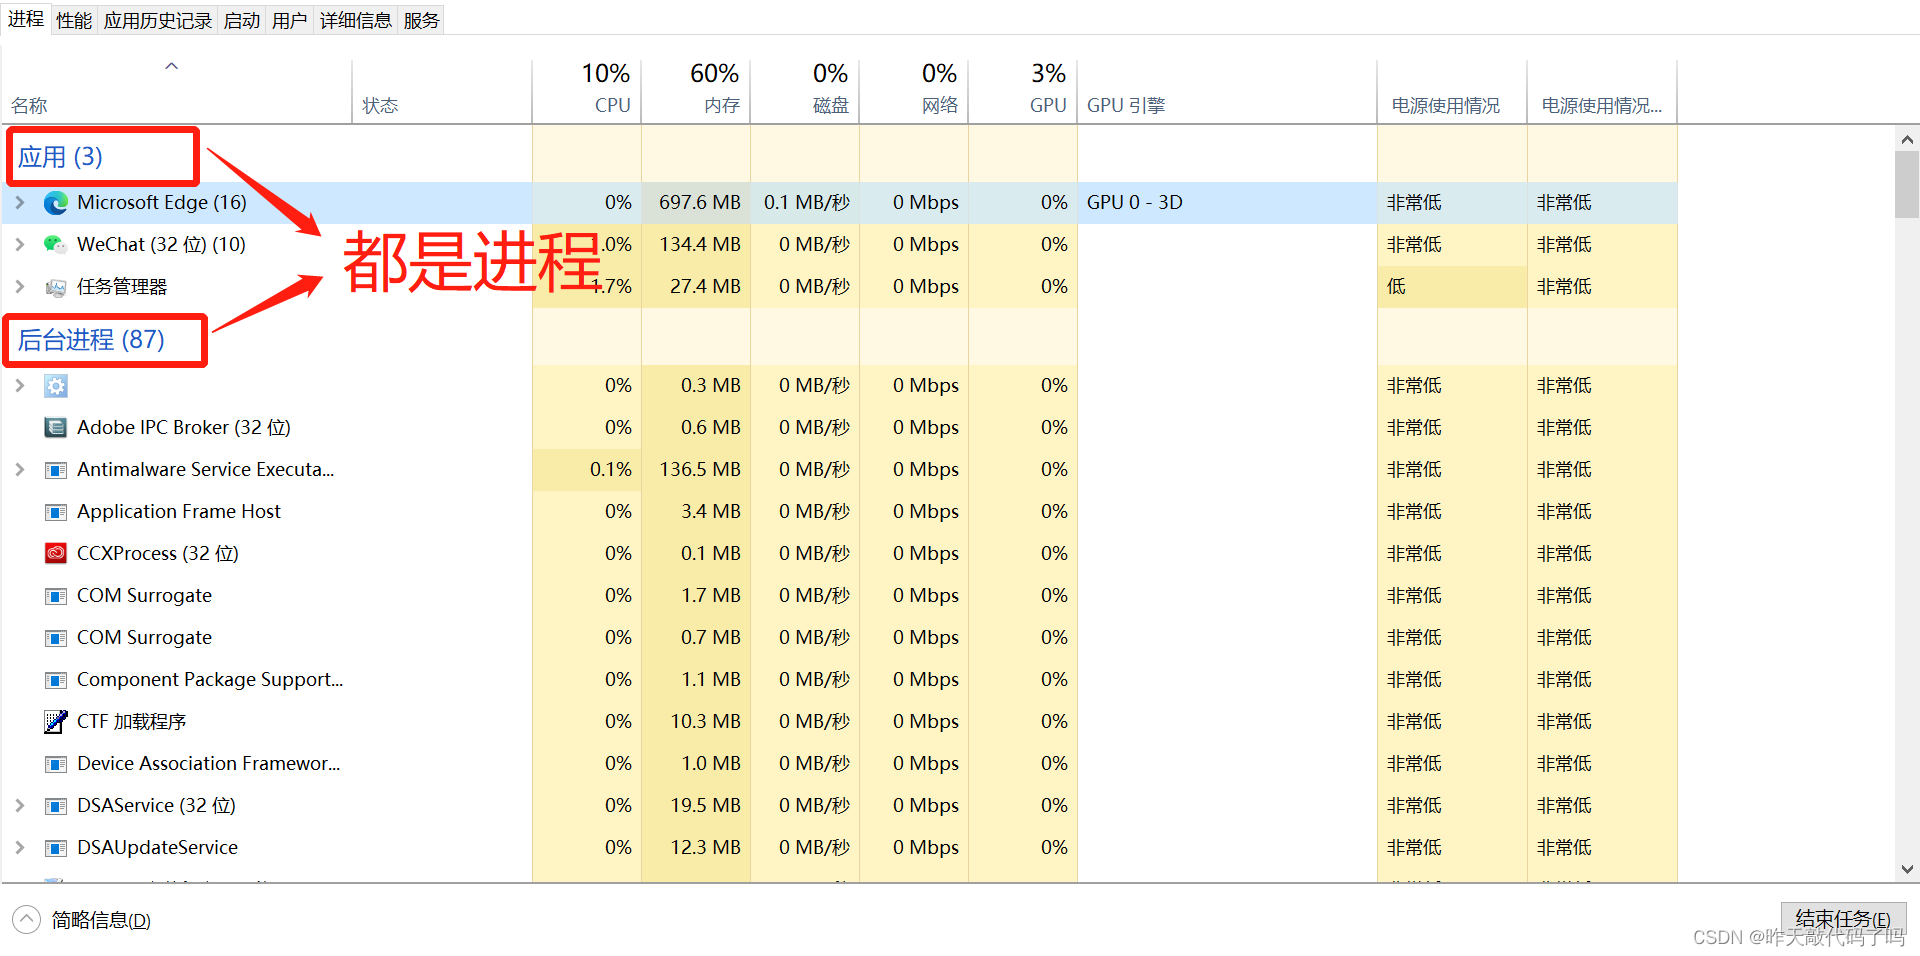Switch to the 性能 tab

coord(73,18)
